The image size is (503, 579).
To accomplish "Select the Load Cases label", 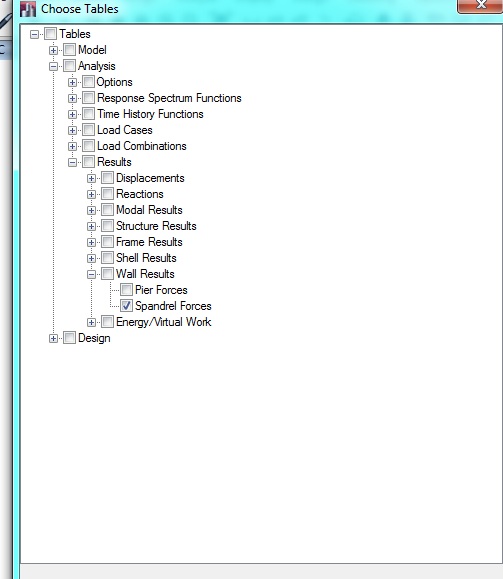I will pyautogui.click(x=125, y=130).
